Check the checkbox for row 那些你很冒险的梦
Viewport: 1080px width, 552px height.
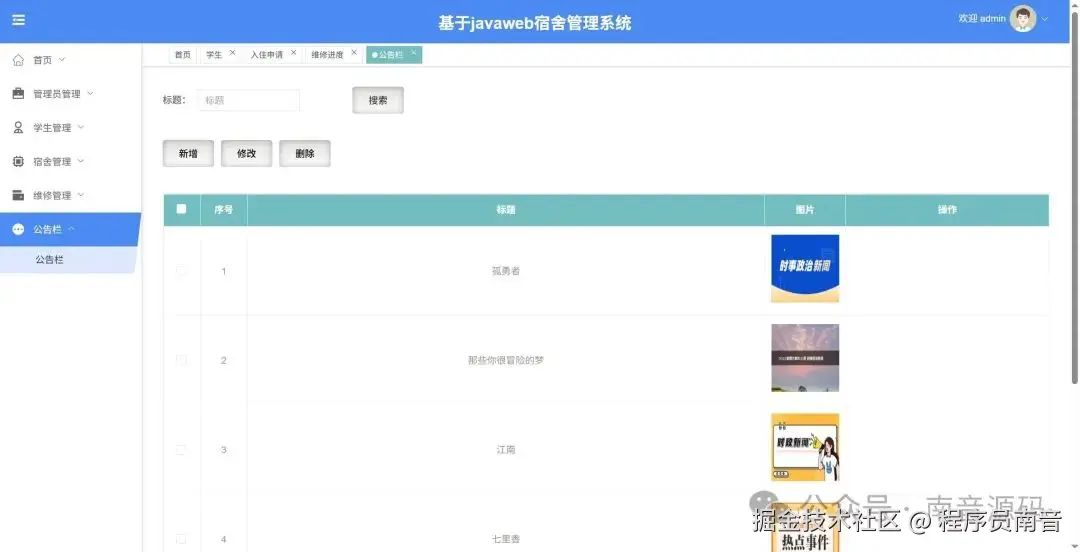[x=181, y=360]
